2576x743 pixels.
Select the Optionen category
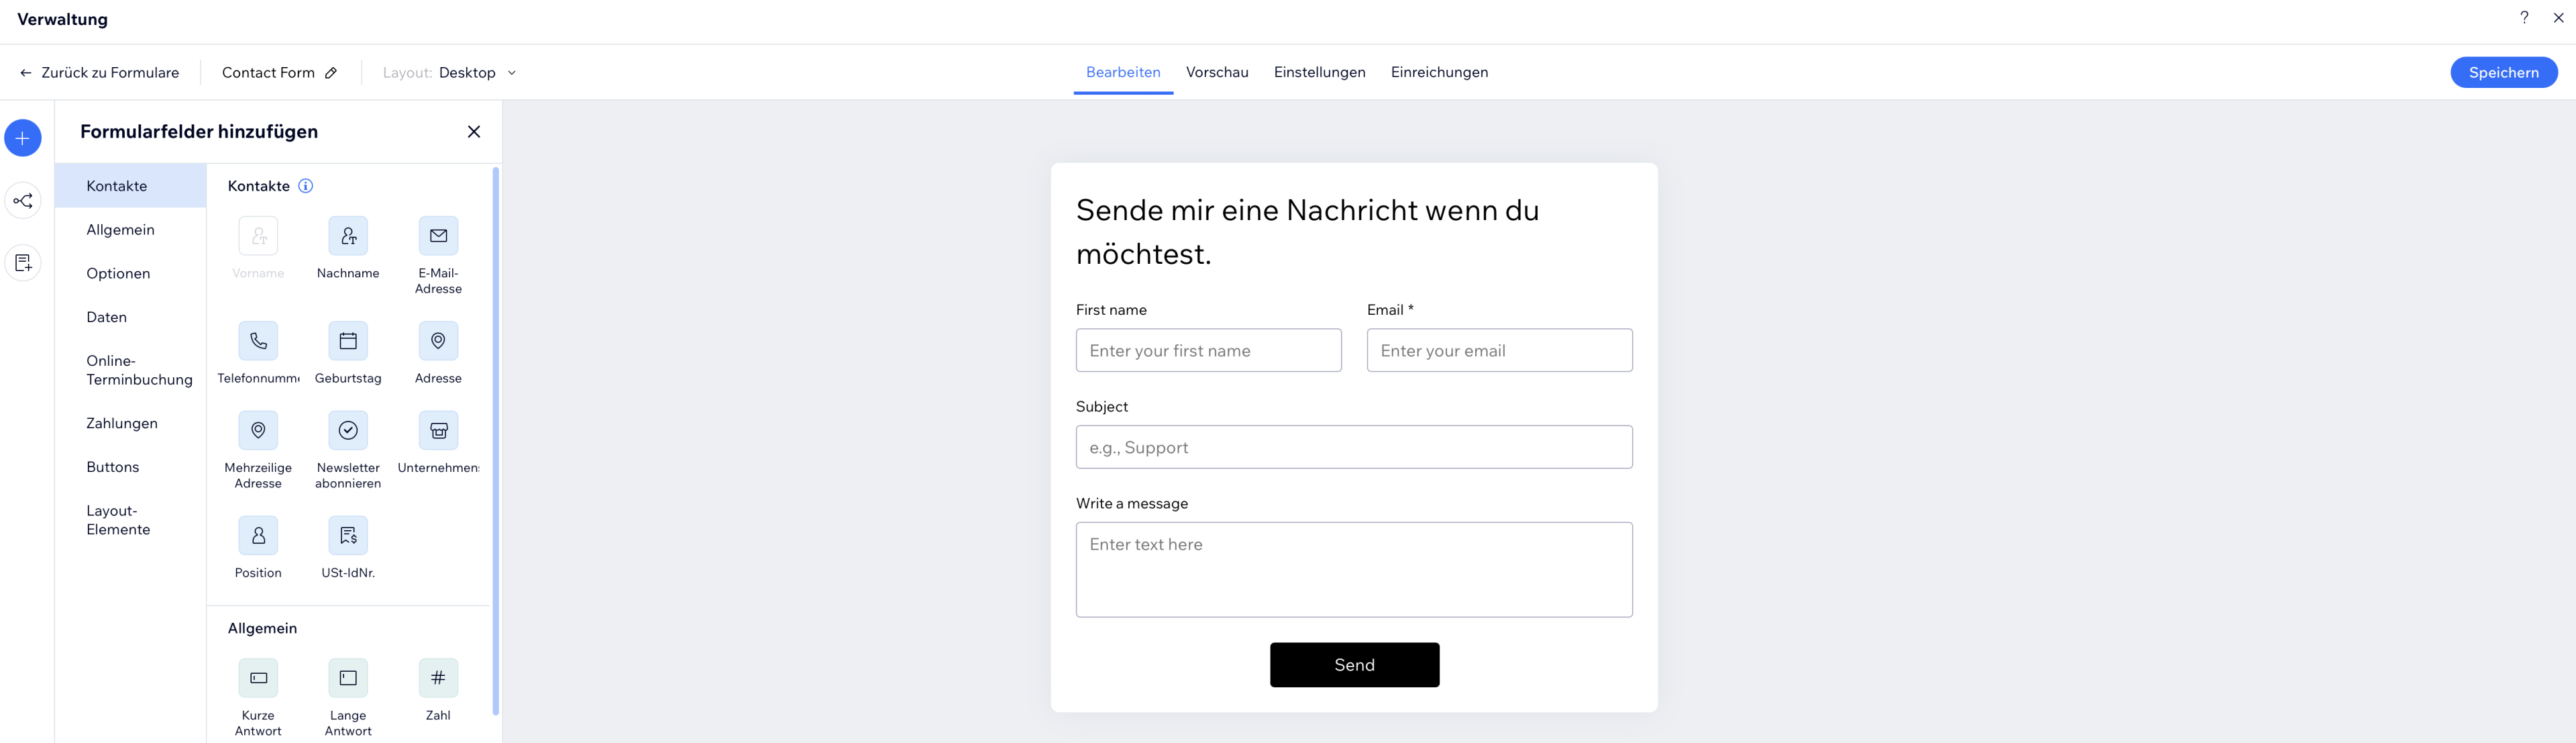118,273
